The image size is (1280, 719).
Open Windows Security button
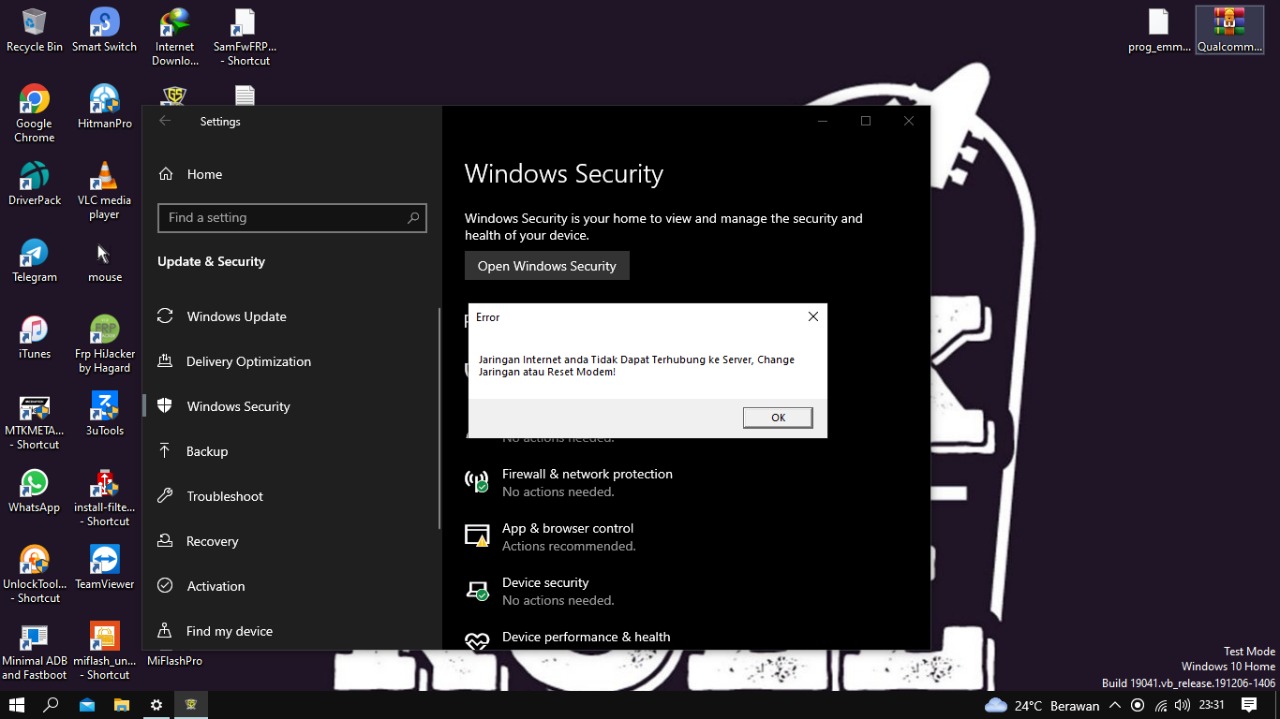[547, 266]
